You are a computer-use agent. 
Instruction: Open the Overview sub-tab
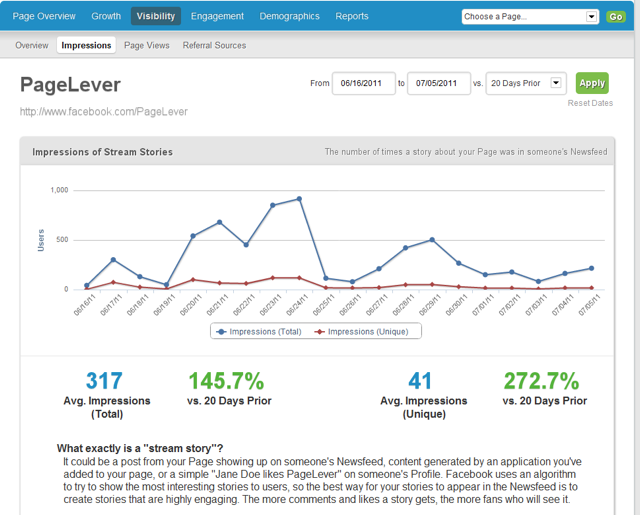coord(32,45)
